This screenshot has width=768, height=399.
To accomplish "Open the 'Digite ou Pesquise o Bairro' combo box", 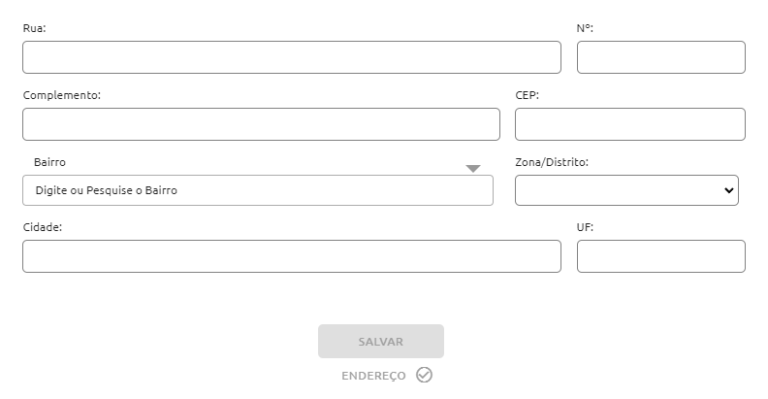I will point(258,190).
